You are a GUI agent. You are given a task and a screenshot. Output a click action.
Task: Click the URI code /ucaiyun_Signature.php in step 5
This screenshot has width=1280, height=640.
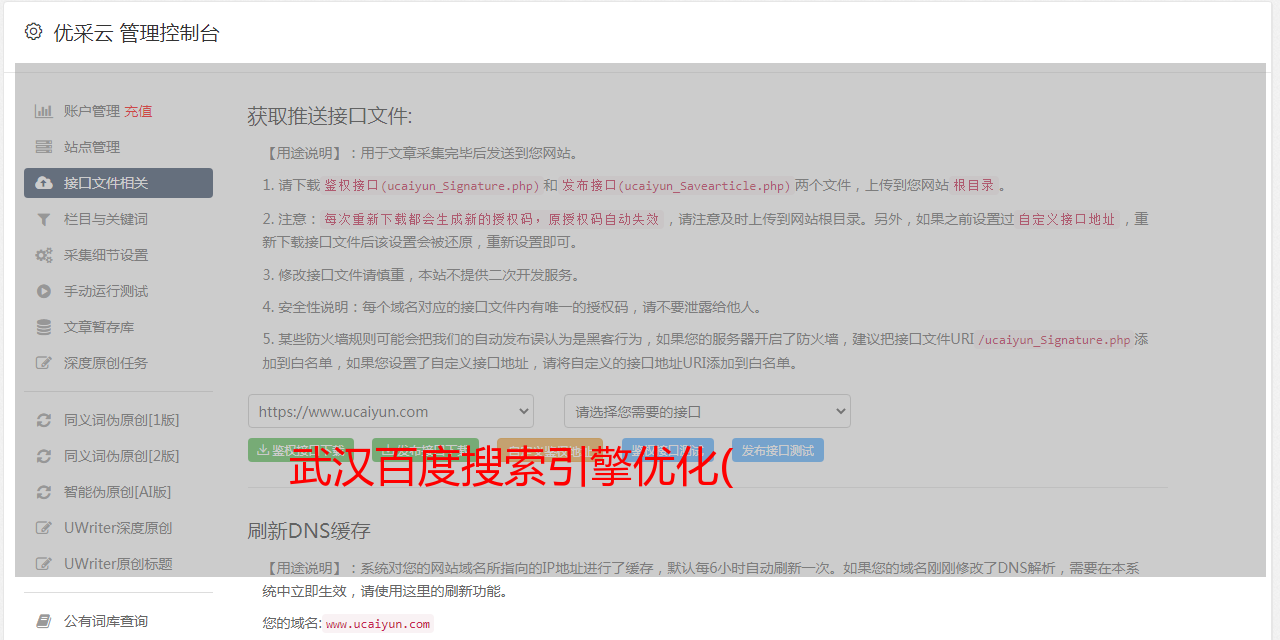[x=1055, y=339]
